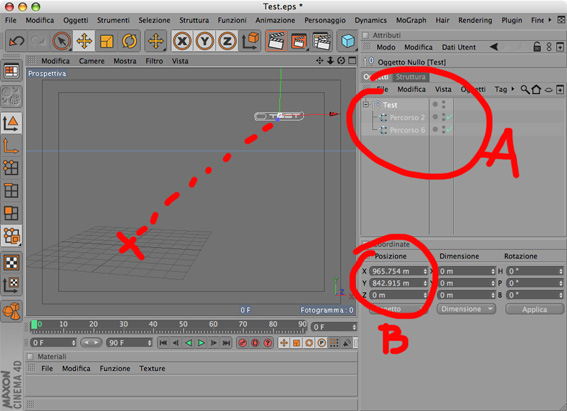Toggle the Z axis lock
The image size is (567, 411).
click(x=227, y=41)
